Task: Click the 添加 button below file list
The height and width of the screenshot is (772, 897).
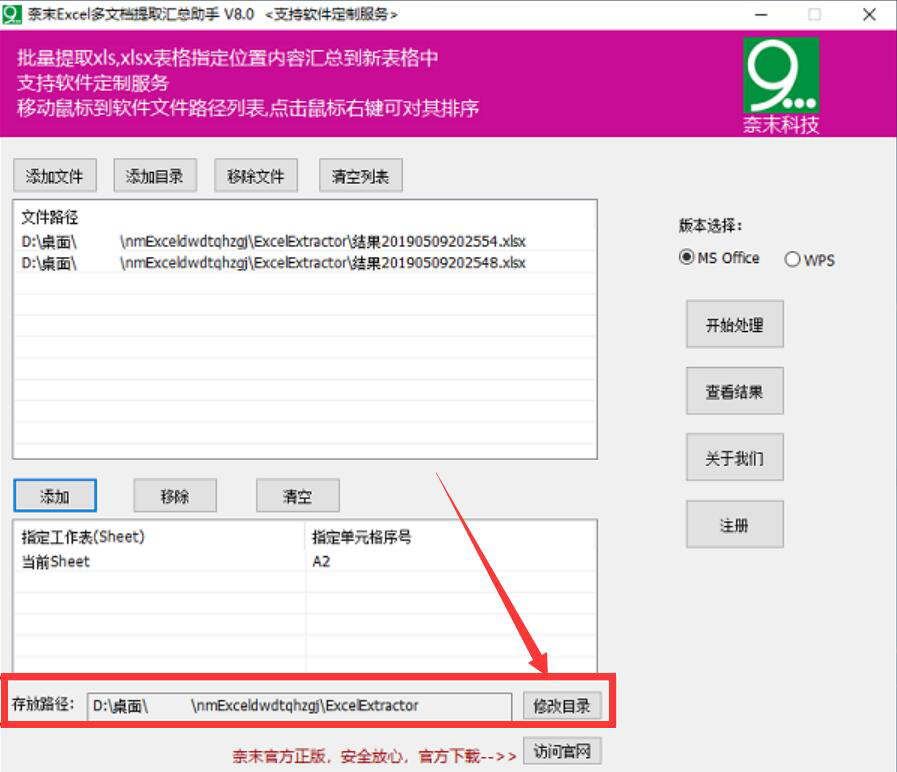Action: 55,496
